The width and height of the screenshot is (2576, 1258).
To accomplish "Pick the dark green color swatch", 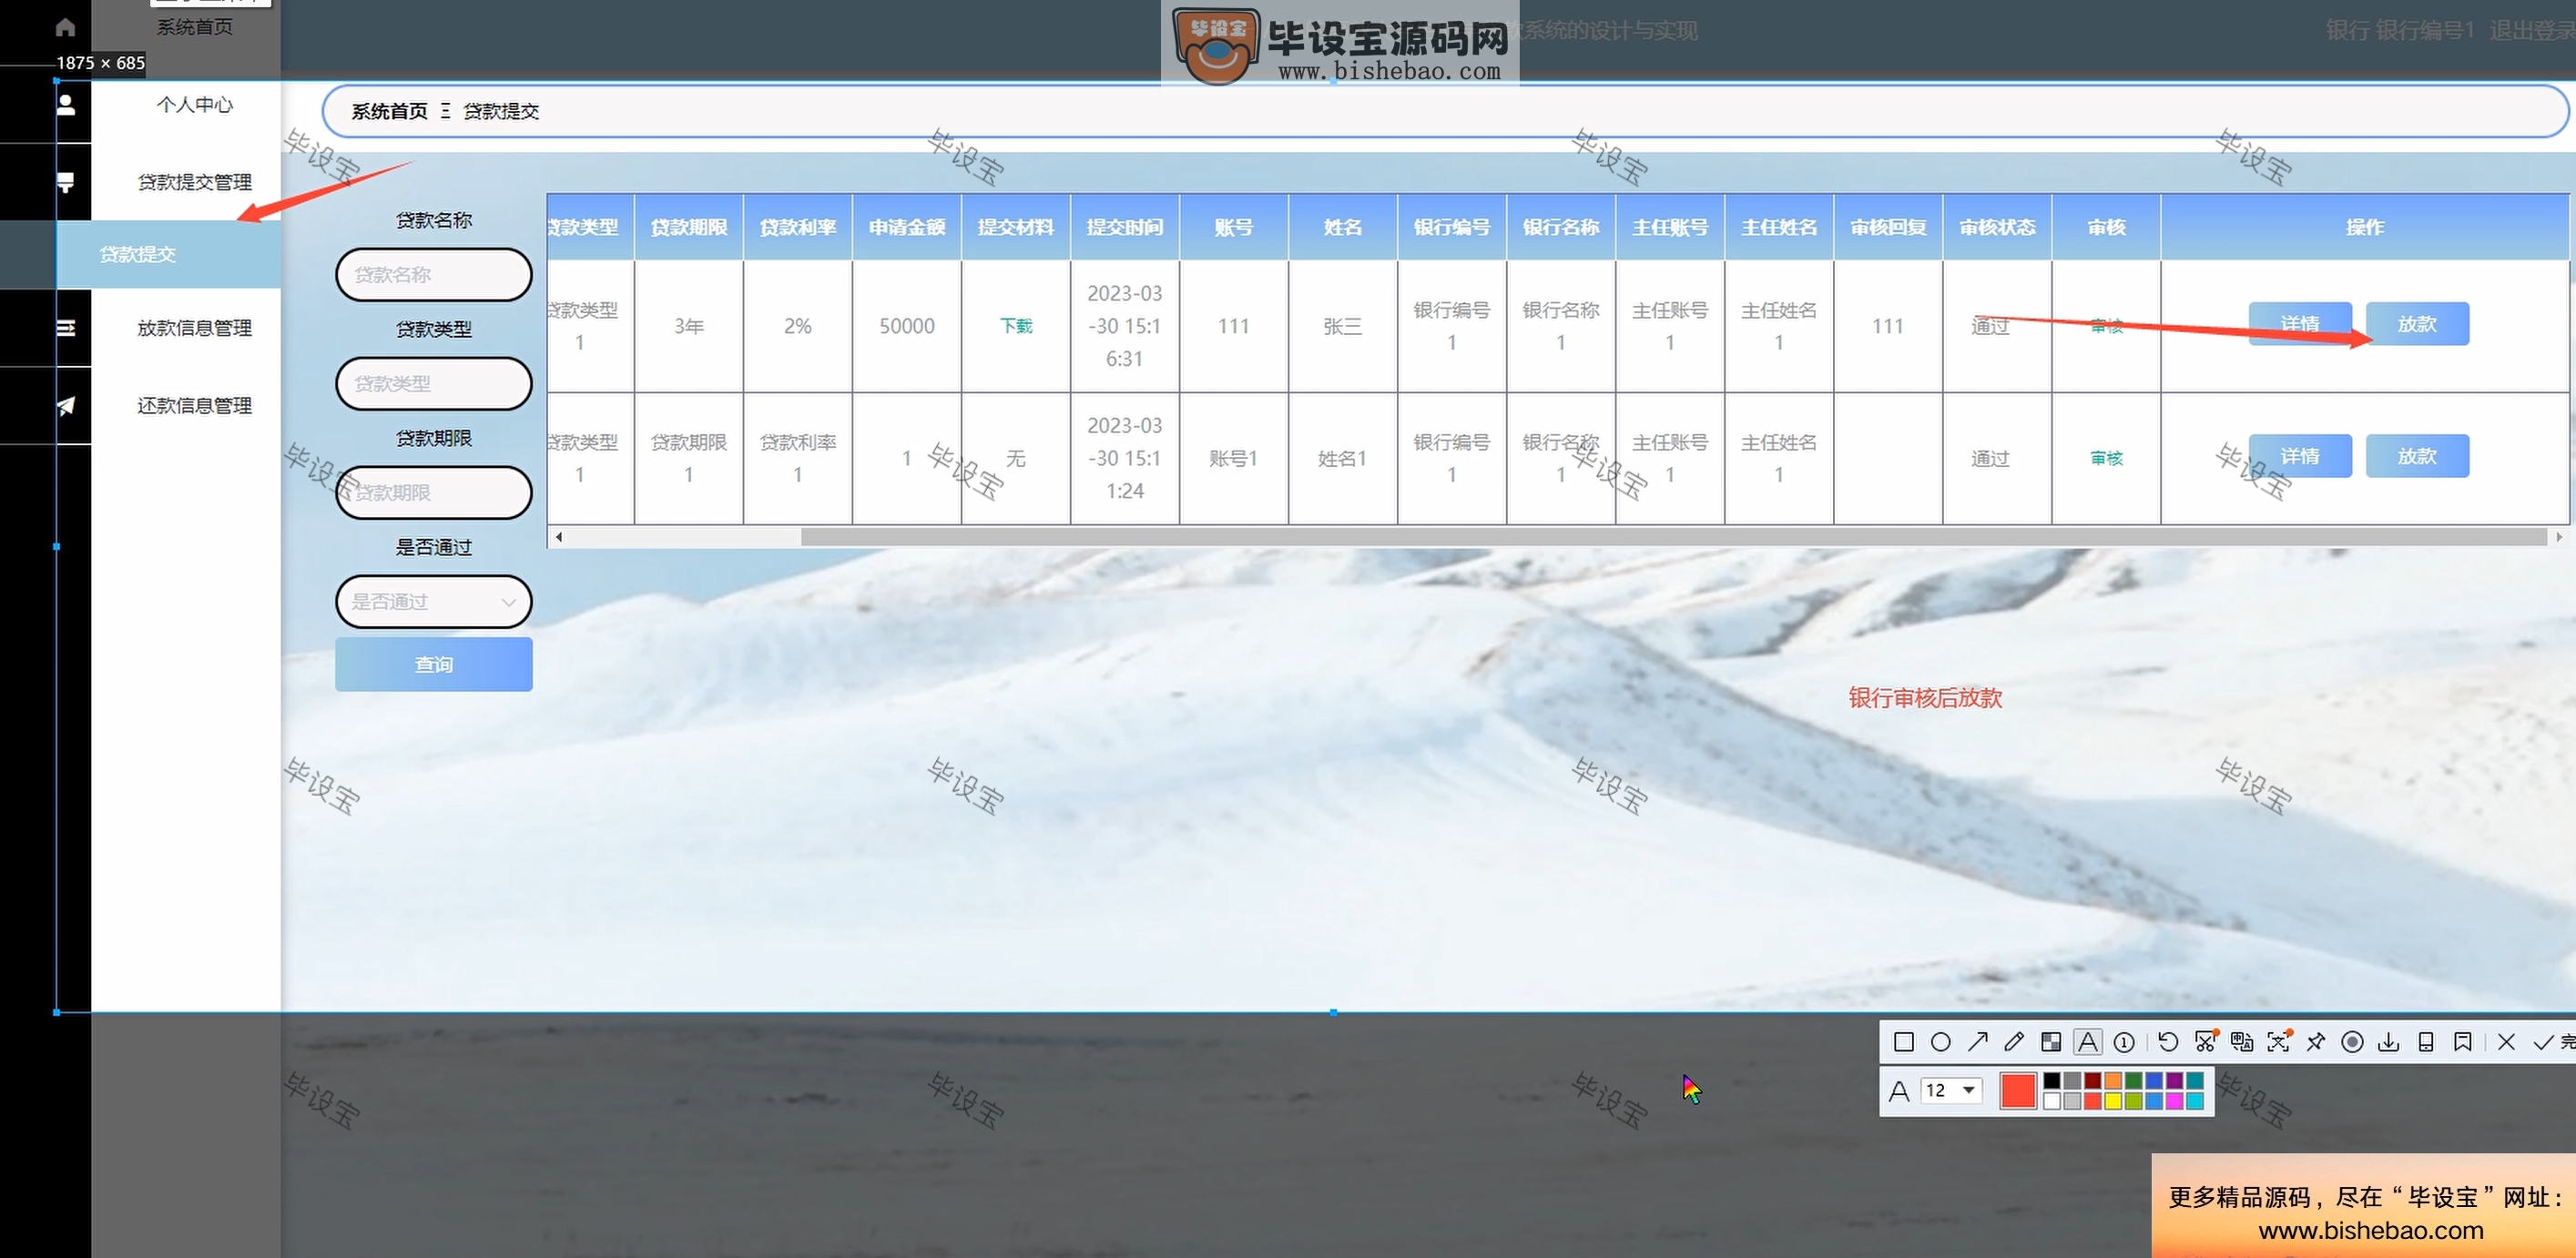I will 2134,1080.
